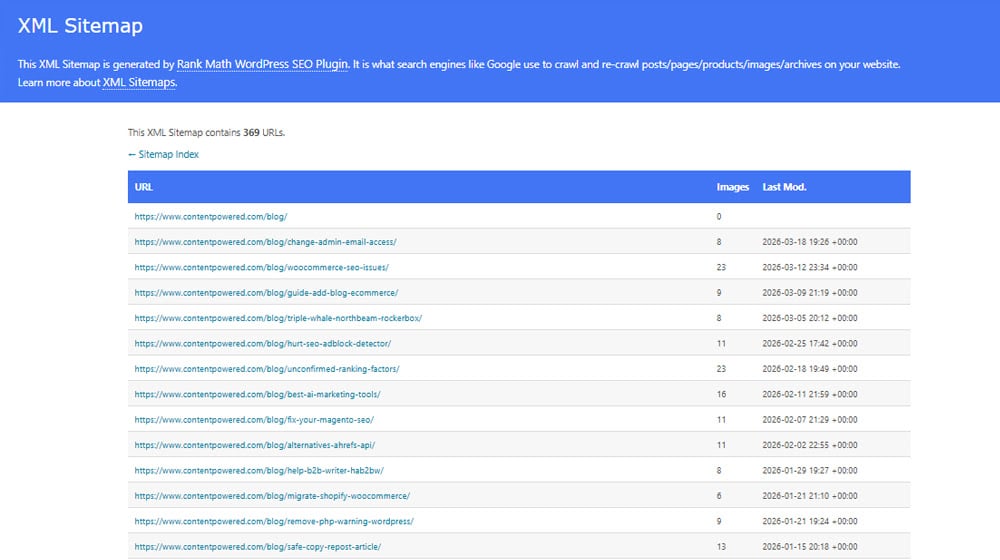The width and height of the screenshot is (1000, 560).
Task: Click image count 6 in migrate-shopify-woocommerce row
Action: 719,496
